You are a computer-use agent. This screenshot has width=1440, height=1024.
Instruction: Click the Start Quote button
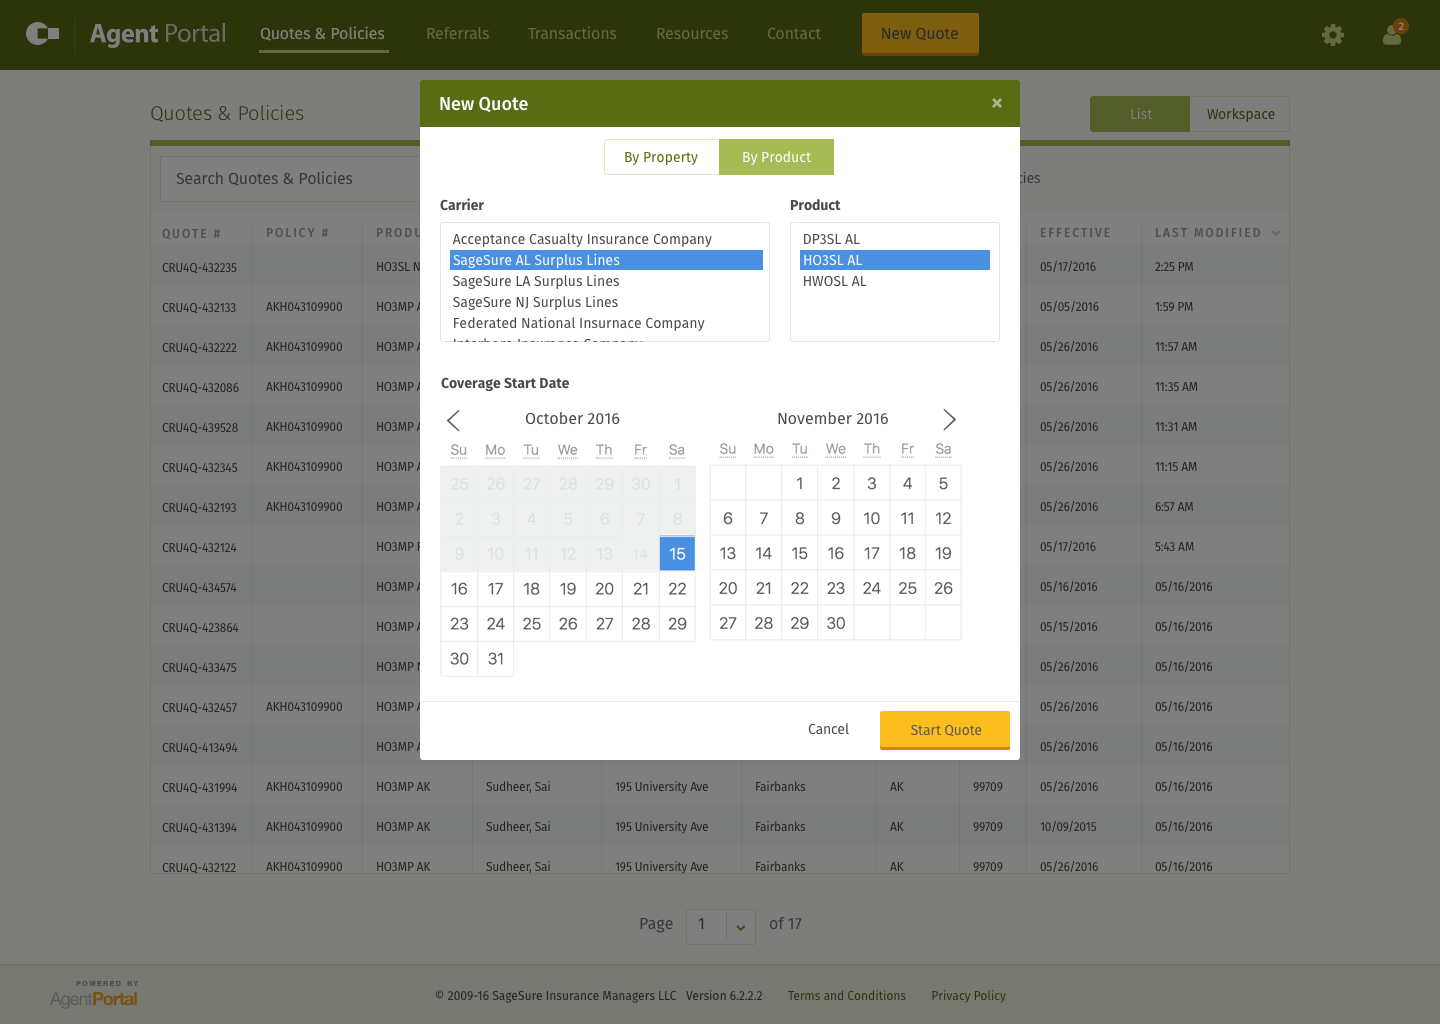945,730
